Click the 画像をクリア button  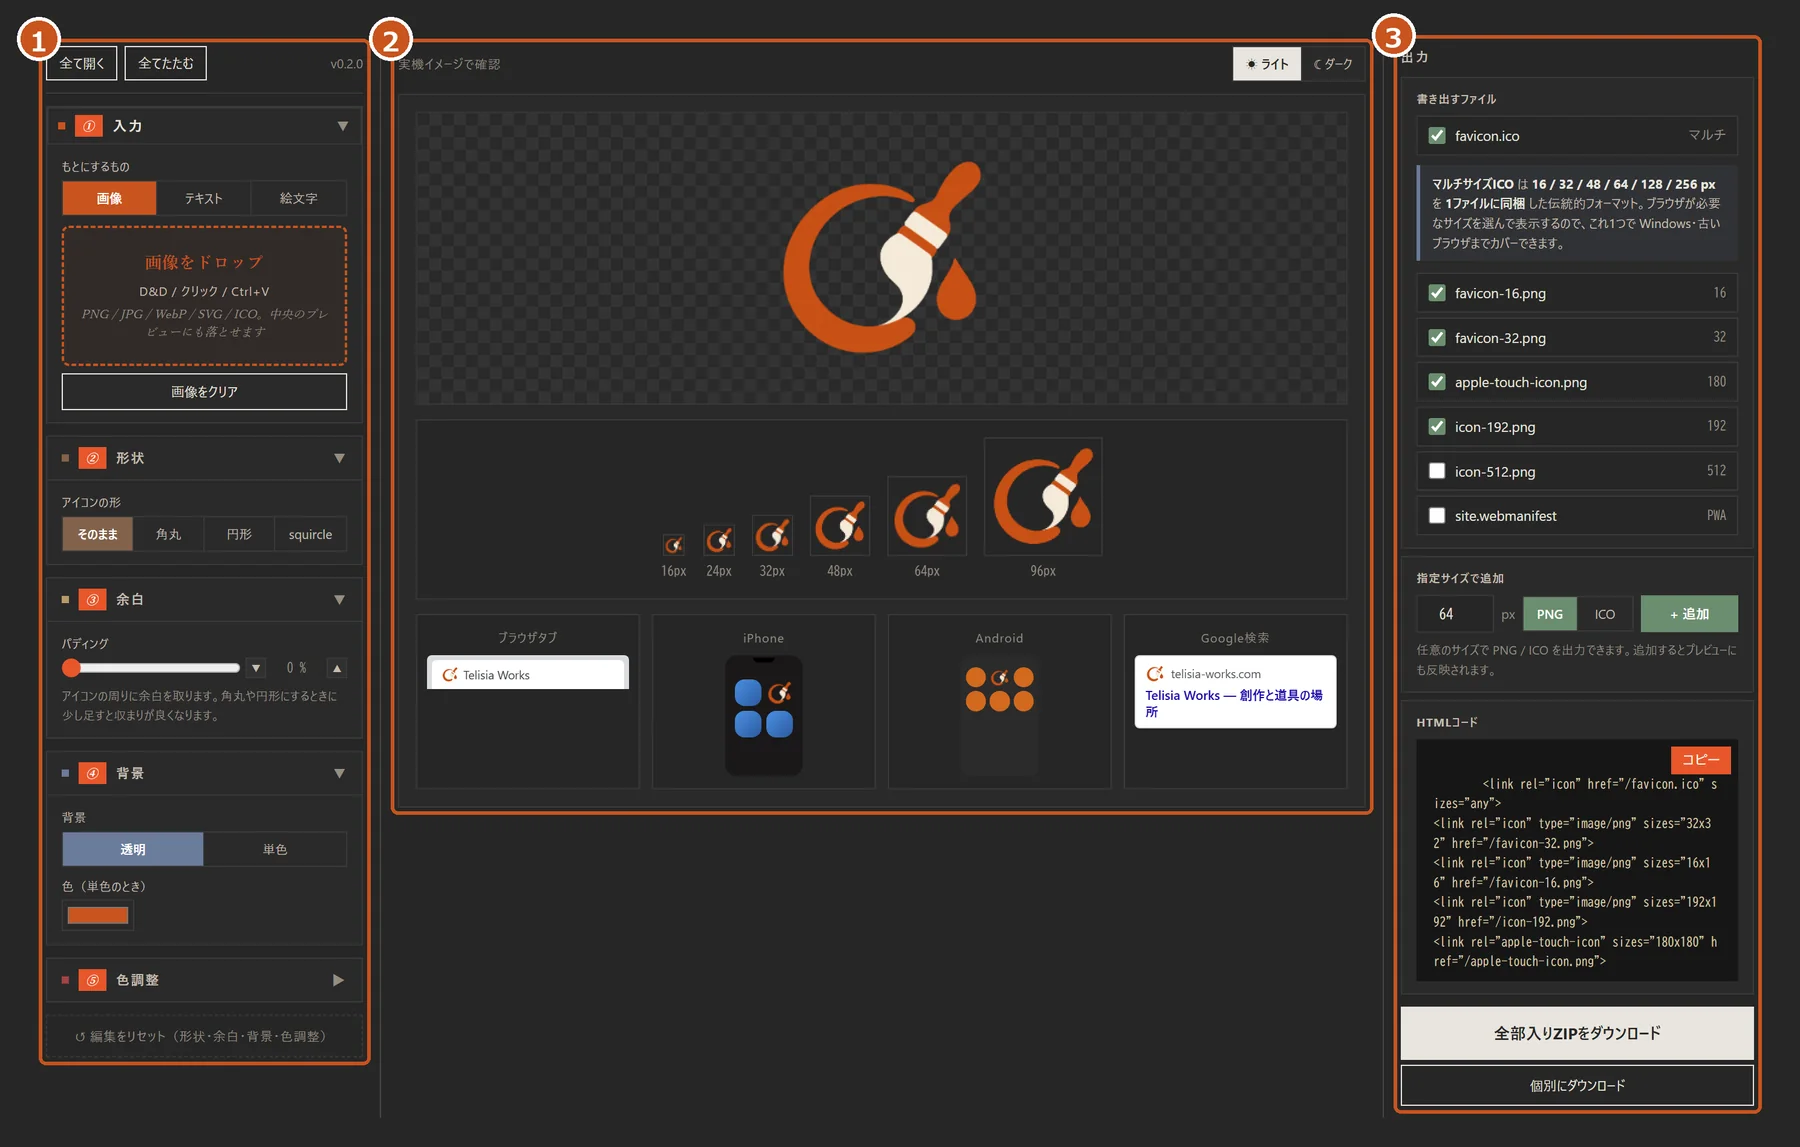pos(204,392)
